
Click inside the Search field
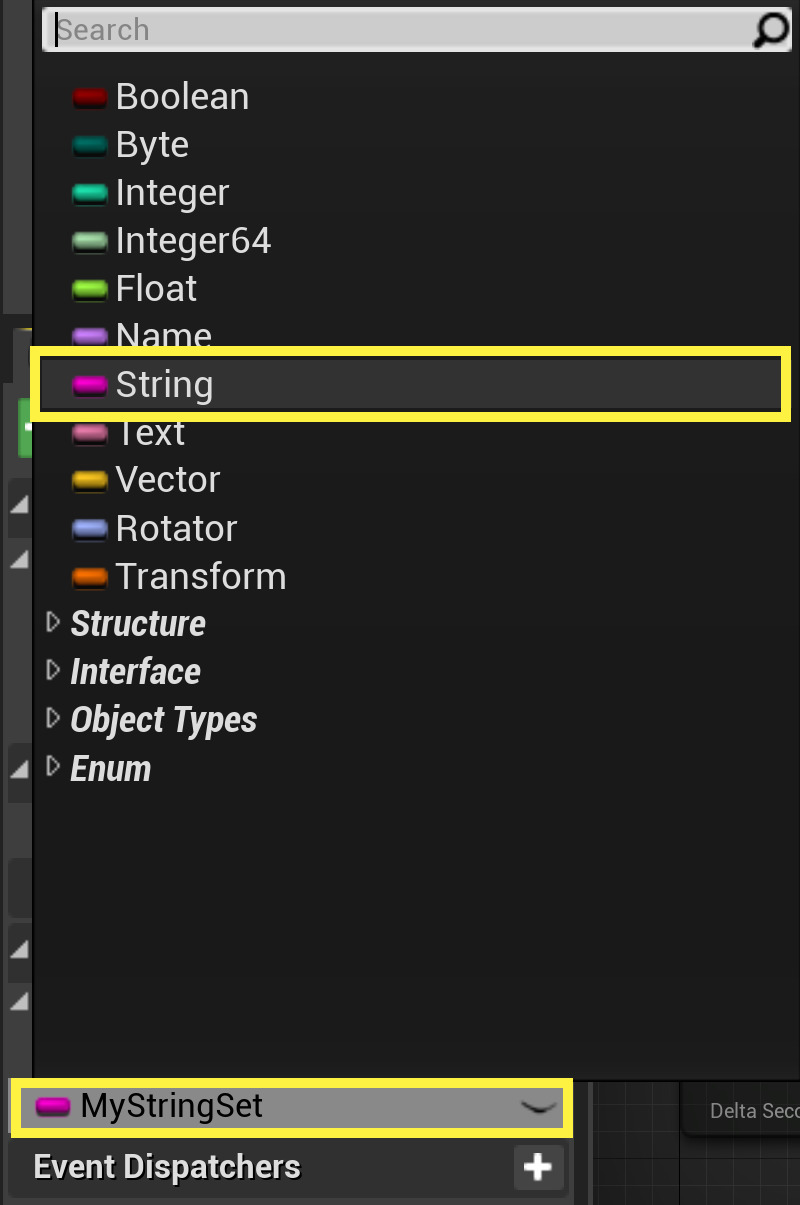[x=300, y=30]
